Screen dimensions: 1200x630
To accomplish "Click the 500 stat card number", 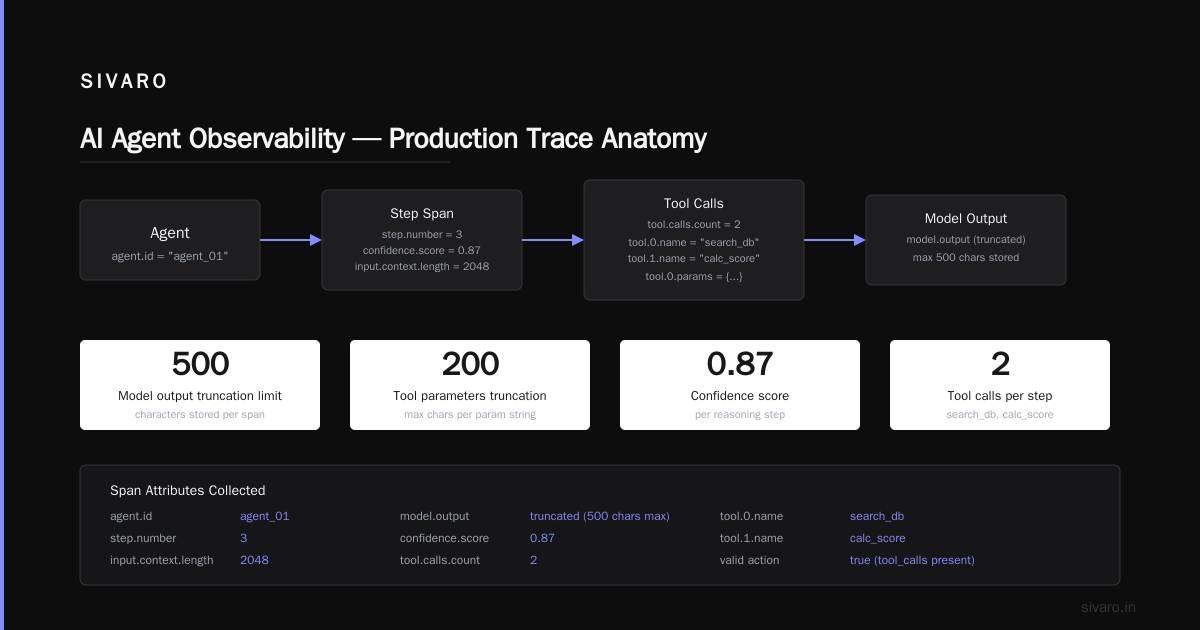I will (x=200, y=364).
